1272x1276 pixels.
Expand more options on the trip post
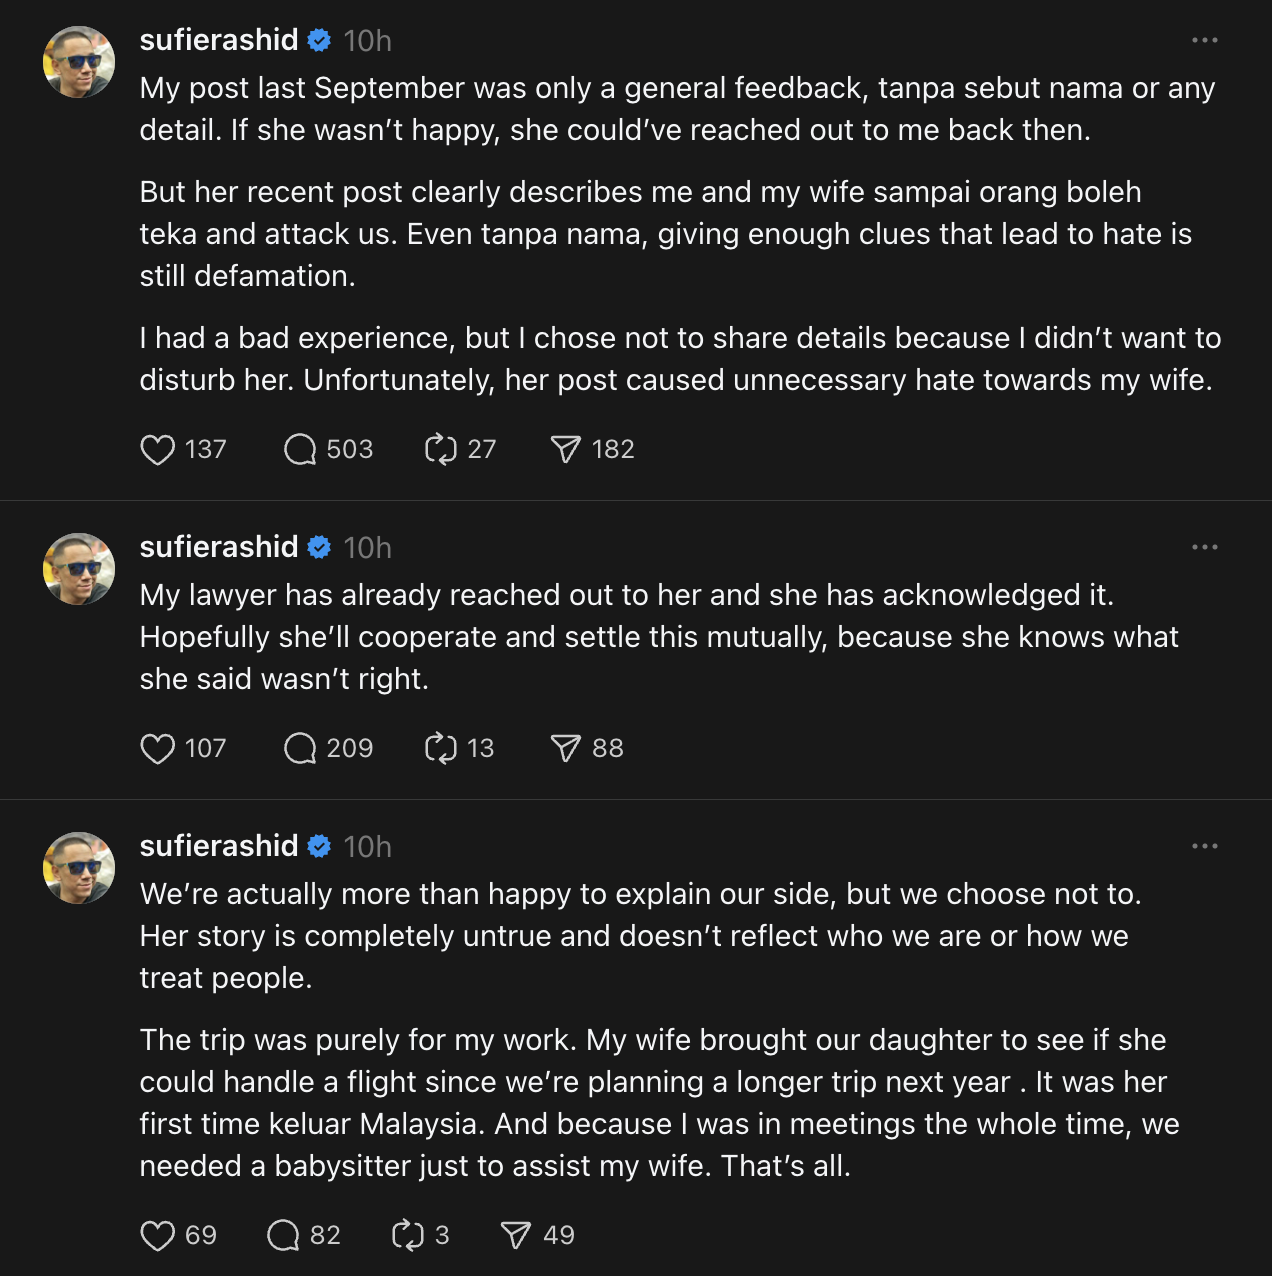coord(1205,847)
